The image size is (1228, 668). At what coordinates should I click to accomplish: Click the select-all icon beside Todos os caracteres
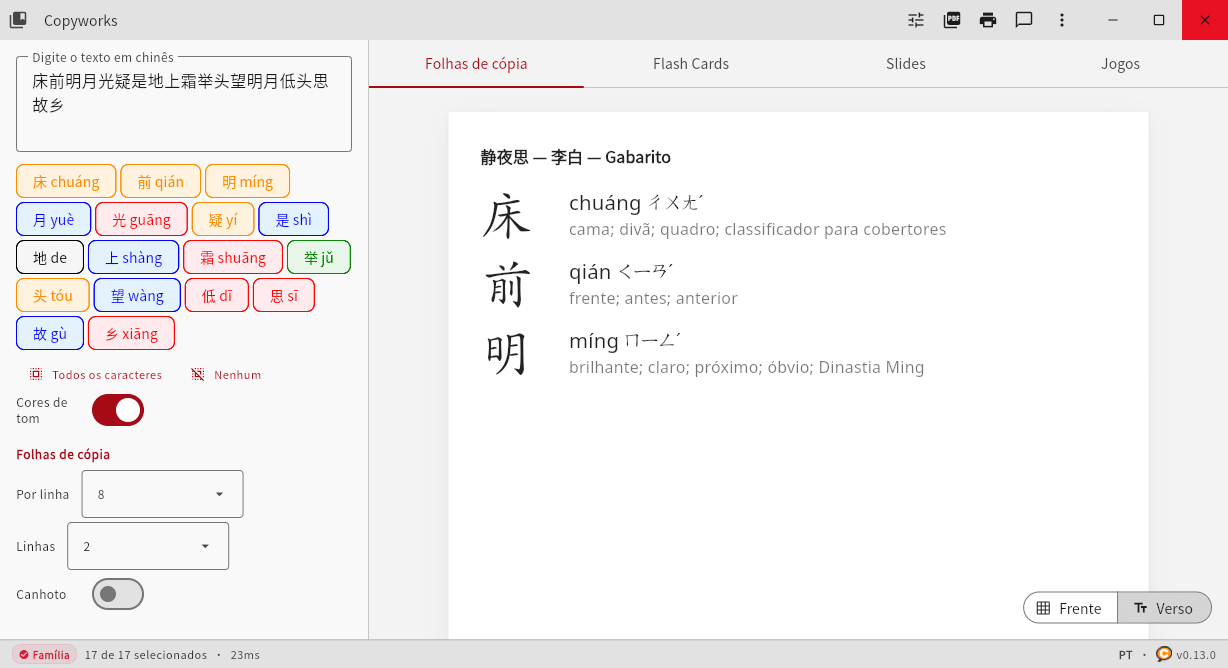[36, 374]
